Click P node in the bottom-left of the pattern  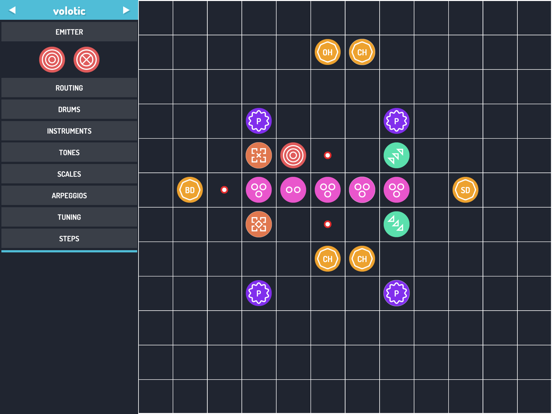pyautogui.click(x=259, y=293)
